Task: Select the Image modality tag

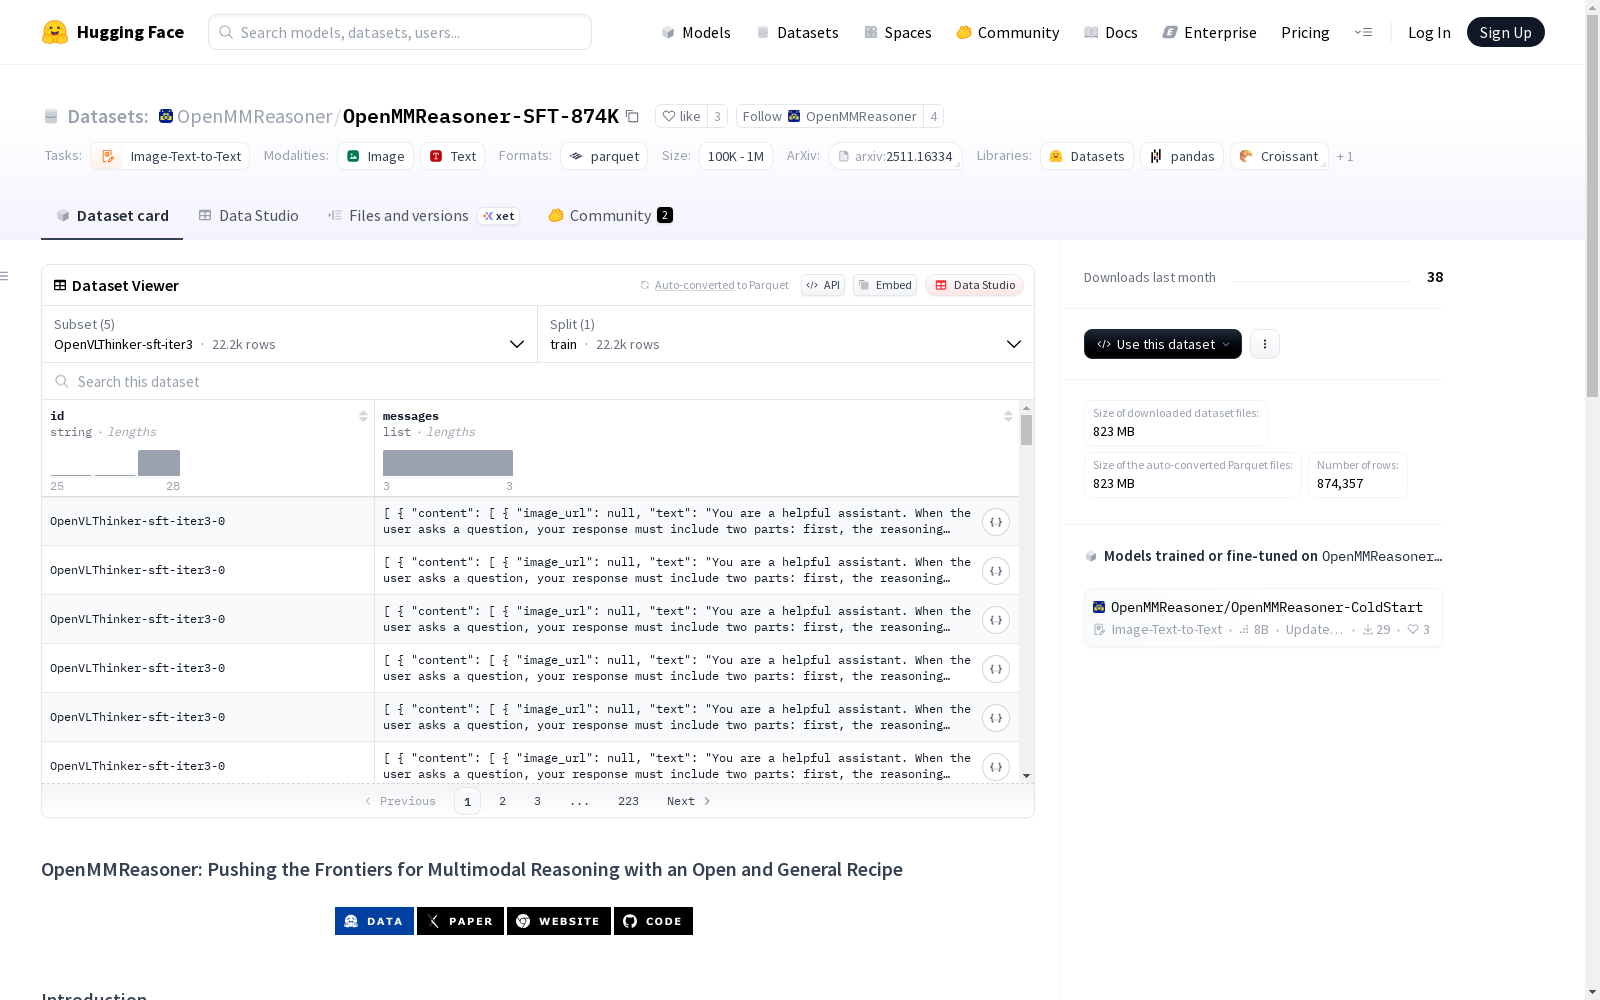Action: pyautogui.click(x=375, y=156)
